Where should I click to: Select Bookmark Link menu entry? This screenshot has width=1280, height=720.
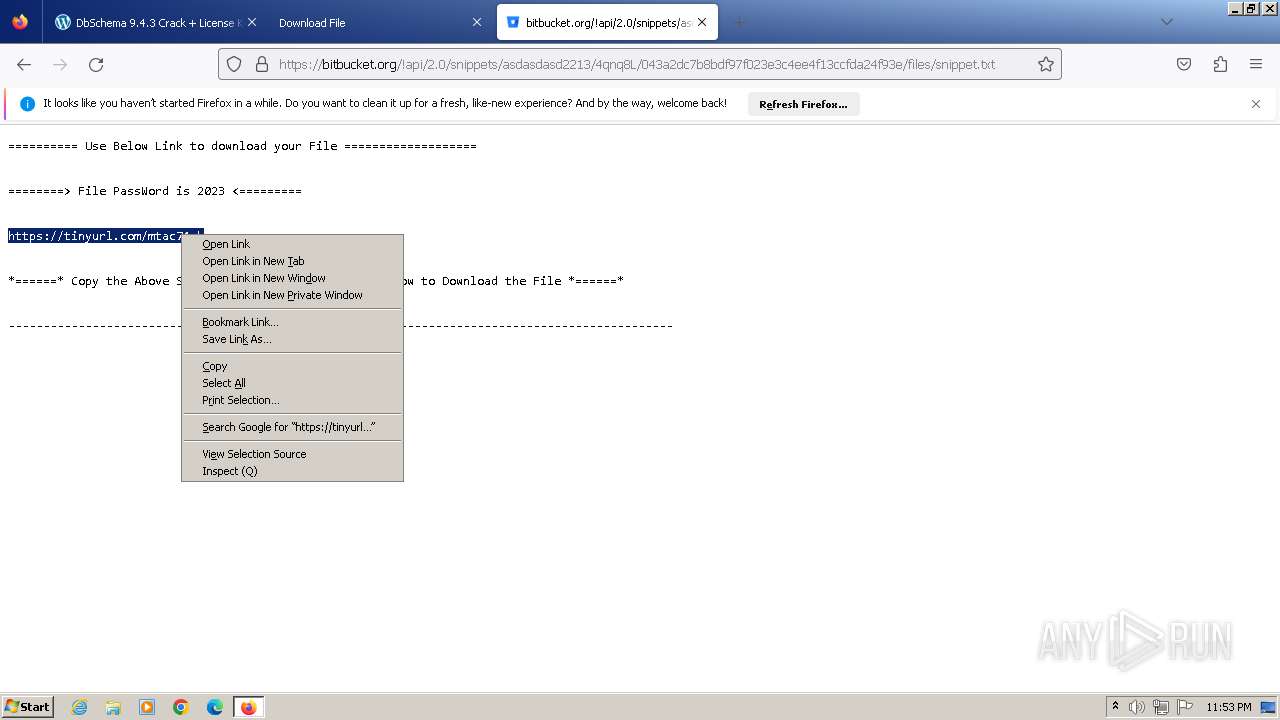(292, 322)
